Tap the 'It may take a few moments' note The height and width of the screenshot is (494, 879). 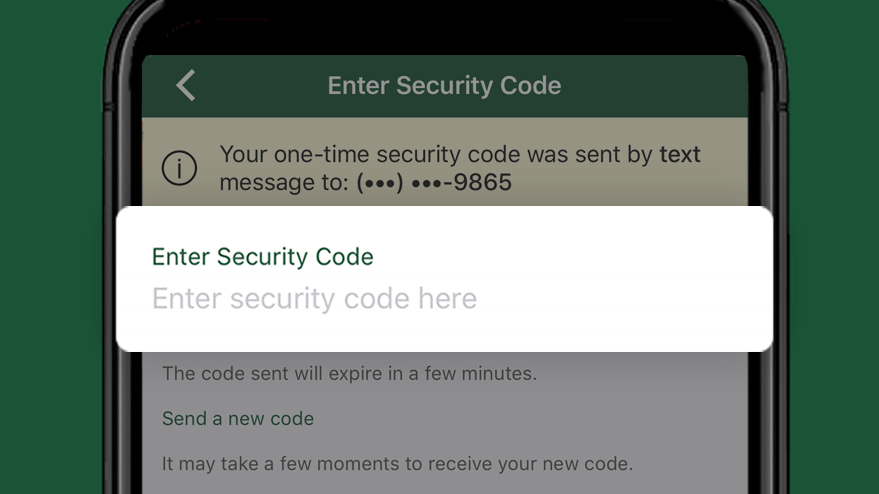[x=397, y=464]
